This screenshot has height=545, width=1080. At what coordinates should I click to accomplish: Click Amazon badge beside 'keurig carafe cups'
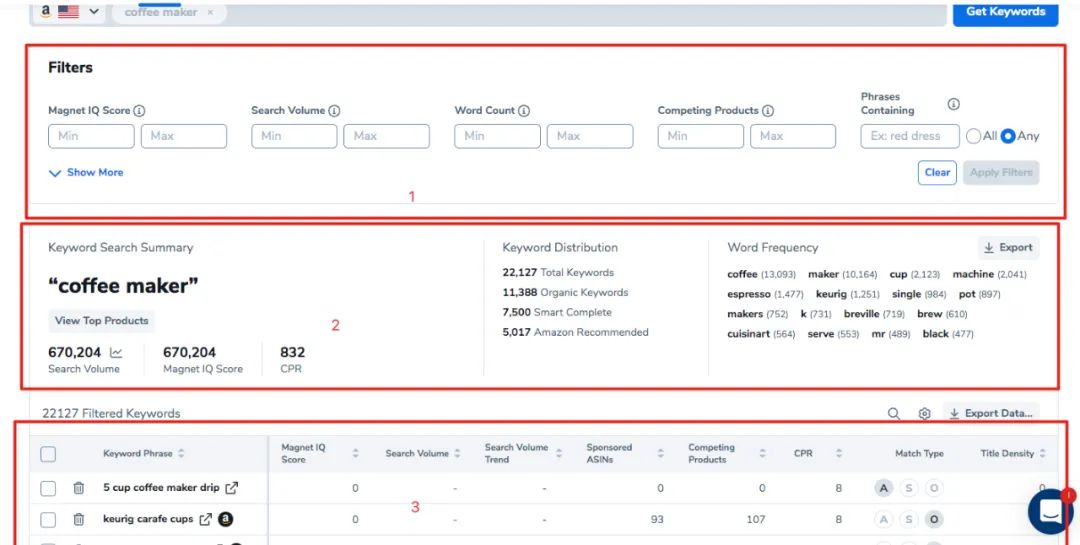[x=226, y=519]
